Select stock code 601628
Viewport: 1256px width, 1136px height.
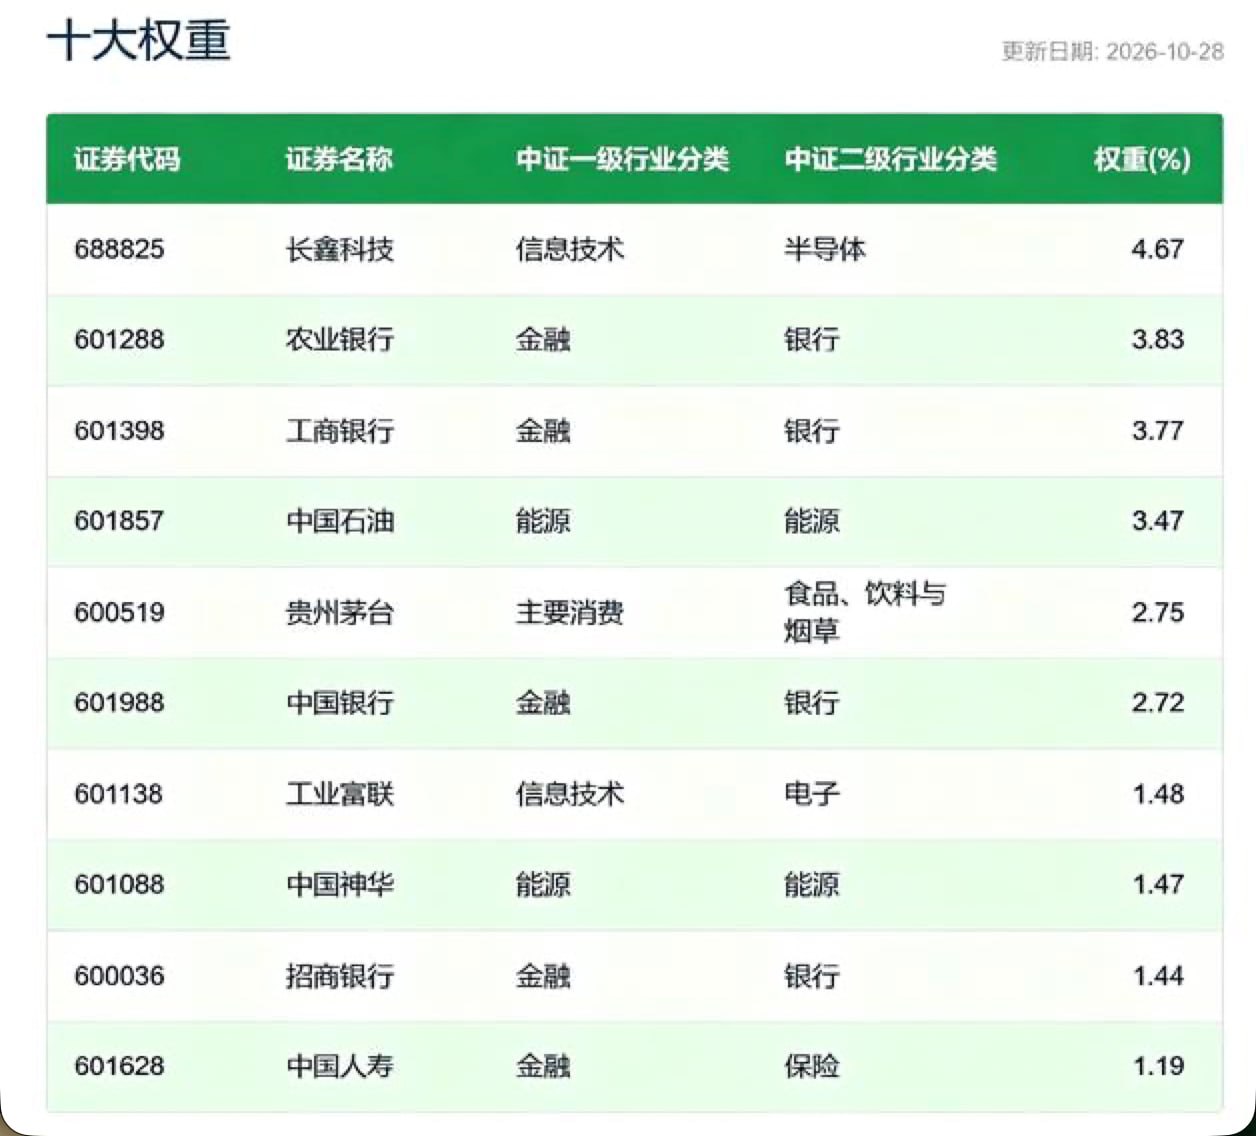[x=119, y=1066]
